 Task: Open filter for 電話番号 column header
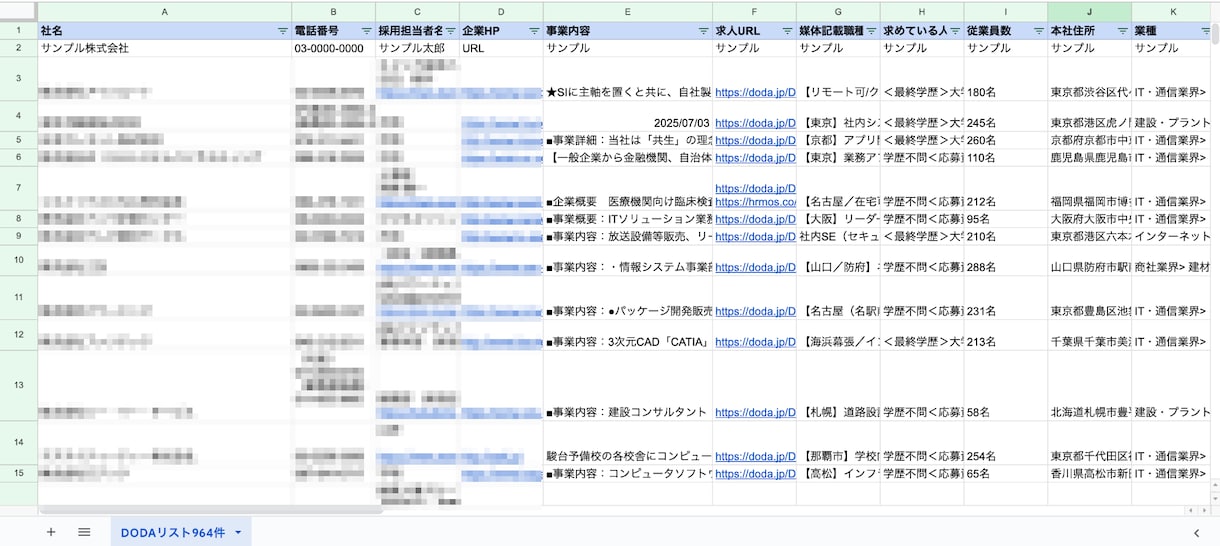pyautogui.click(x=366, y=31)
